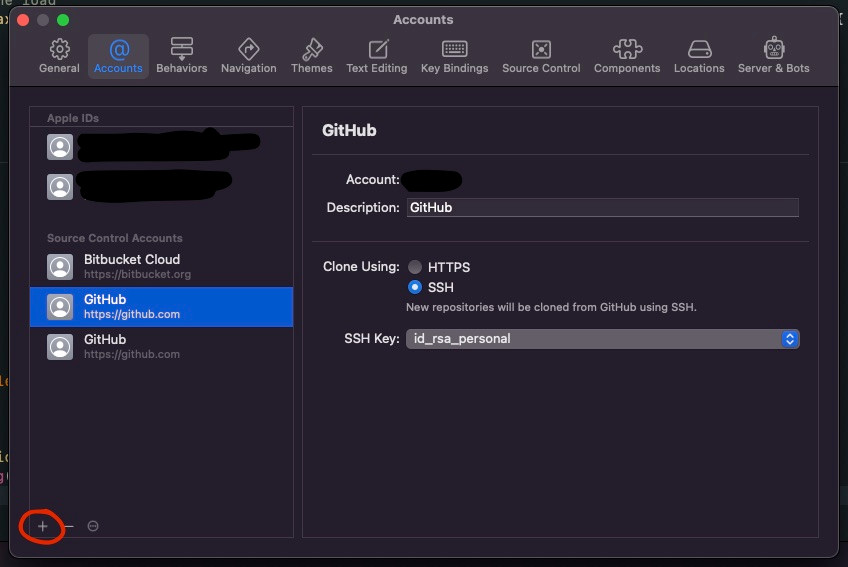Click 'New repositories will be cloned' note
This screenshot has width=848, height=567.
click(x=551, y=307)
